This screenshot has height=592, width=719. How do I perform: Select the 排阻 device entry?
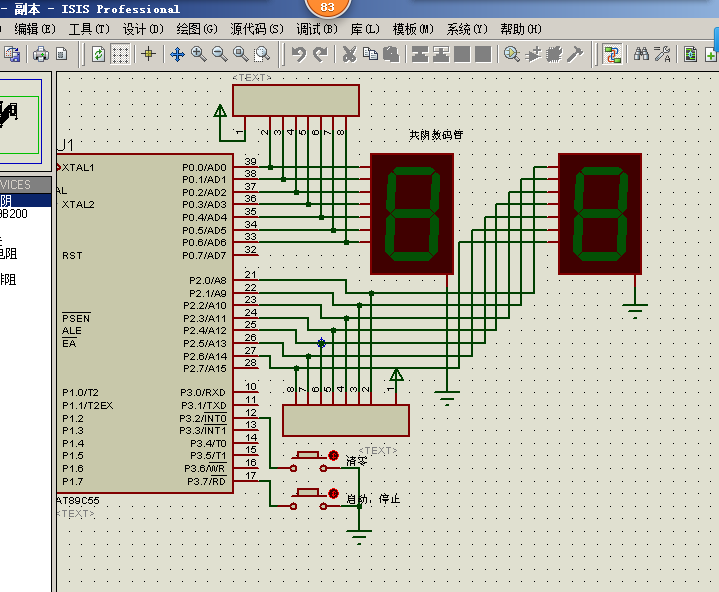8,279
